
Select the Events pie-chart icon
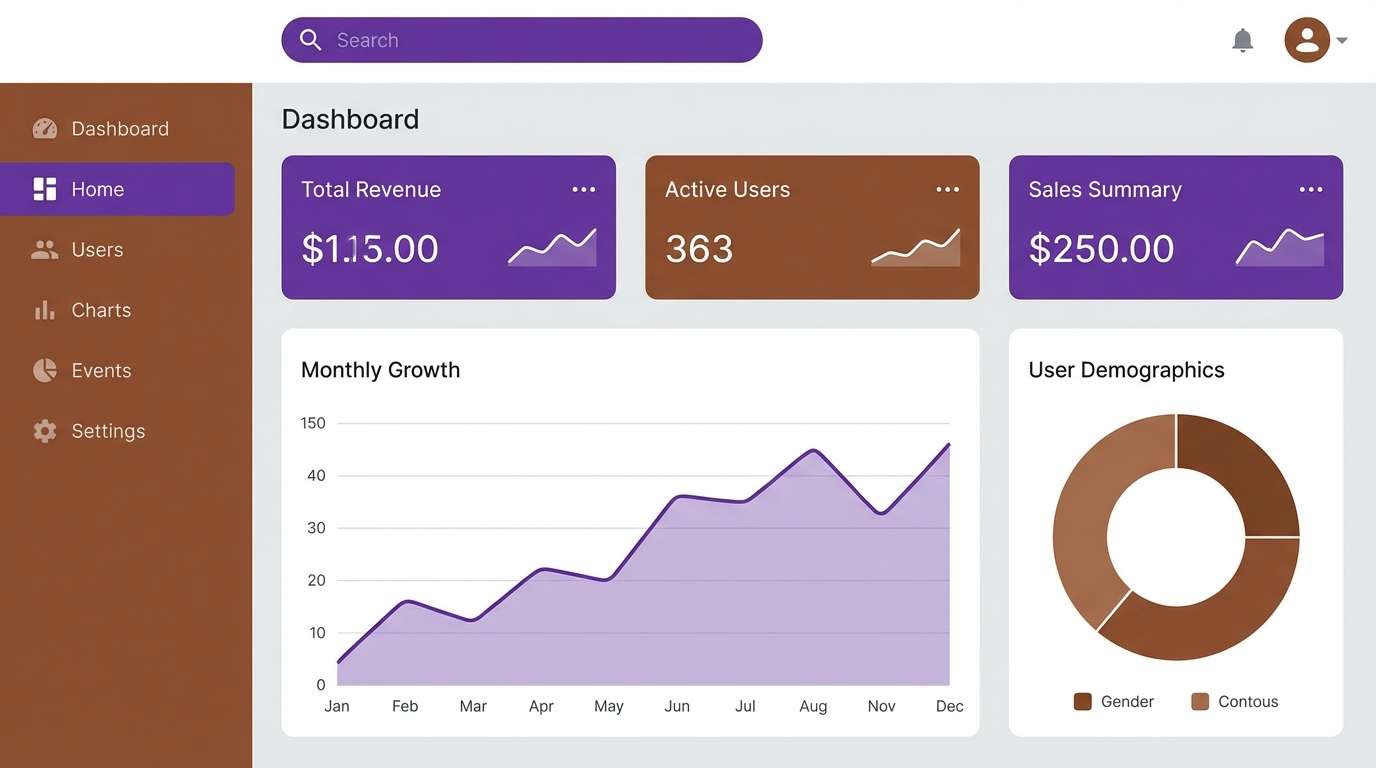[45, 370]
